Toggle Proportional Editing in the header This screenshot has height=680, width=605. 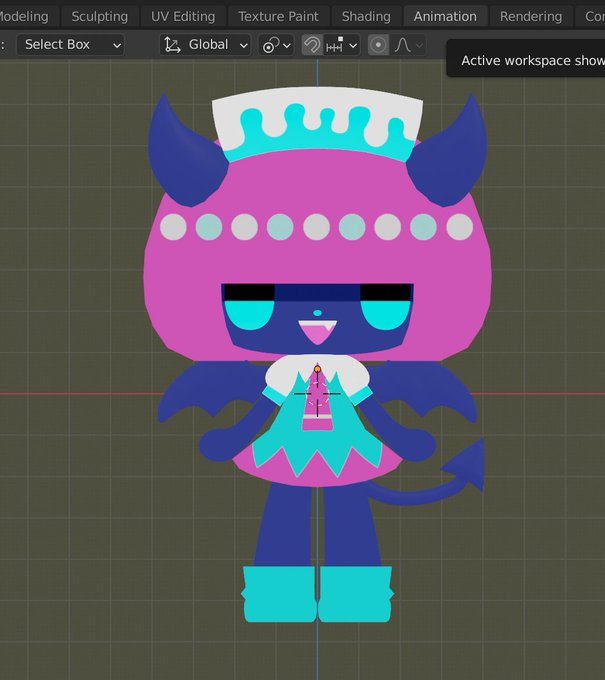click(378, 45)
